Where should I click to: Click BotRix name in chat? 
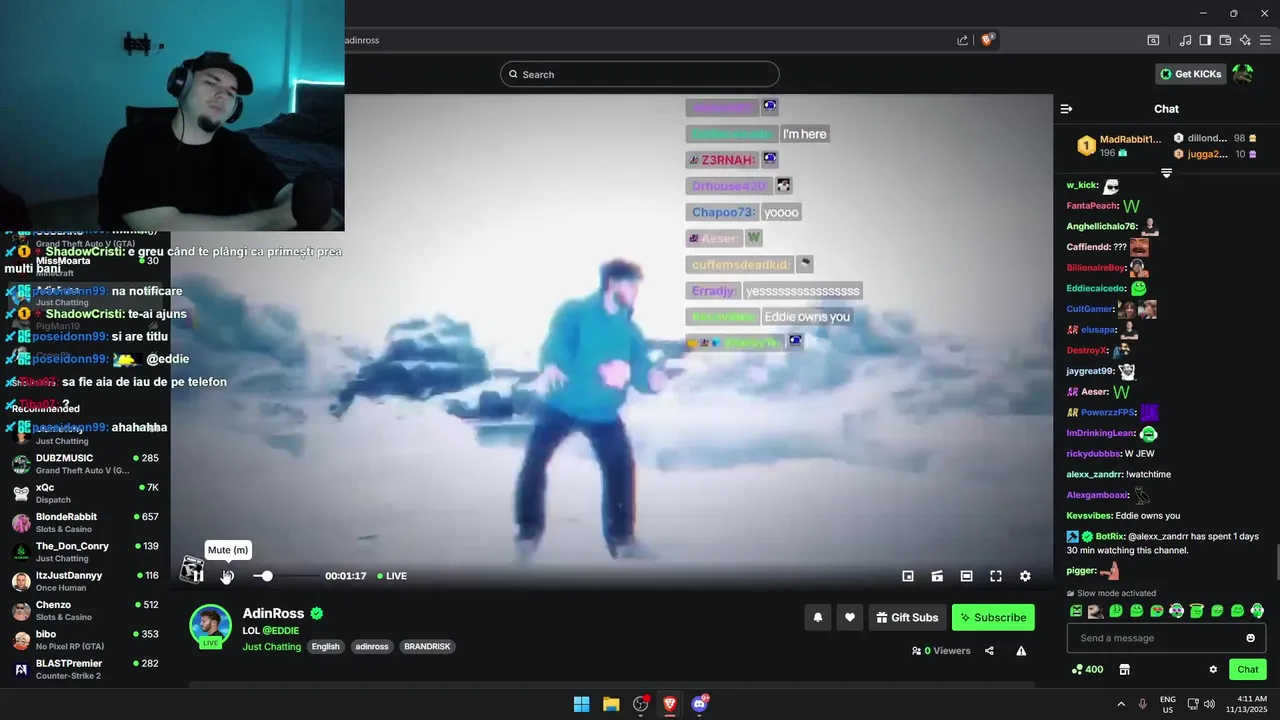[1110, 536]
